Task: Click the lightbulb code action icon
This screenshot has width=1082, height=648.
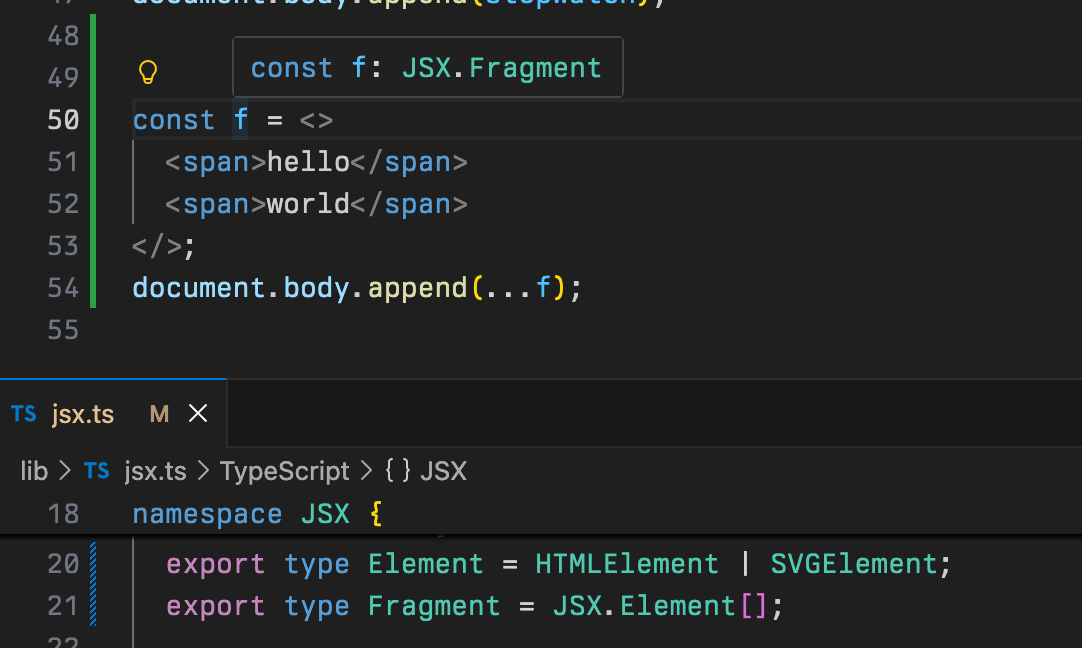Action: pos(147,72)
